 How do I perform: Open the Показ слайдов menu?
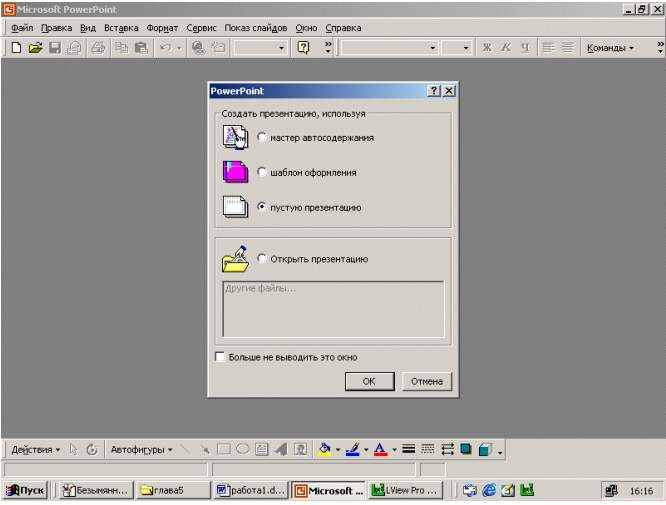pos(256,28)
